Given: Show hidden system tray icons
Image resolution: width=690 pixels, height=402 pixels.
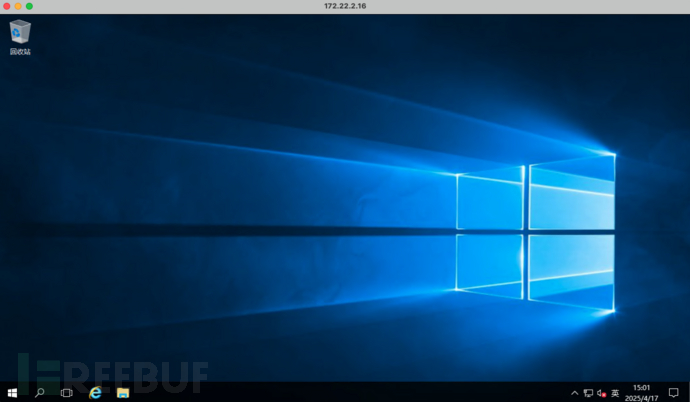Looking at the screenshot, I should coord(574,393).
